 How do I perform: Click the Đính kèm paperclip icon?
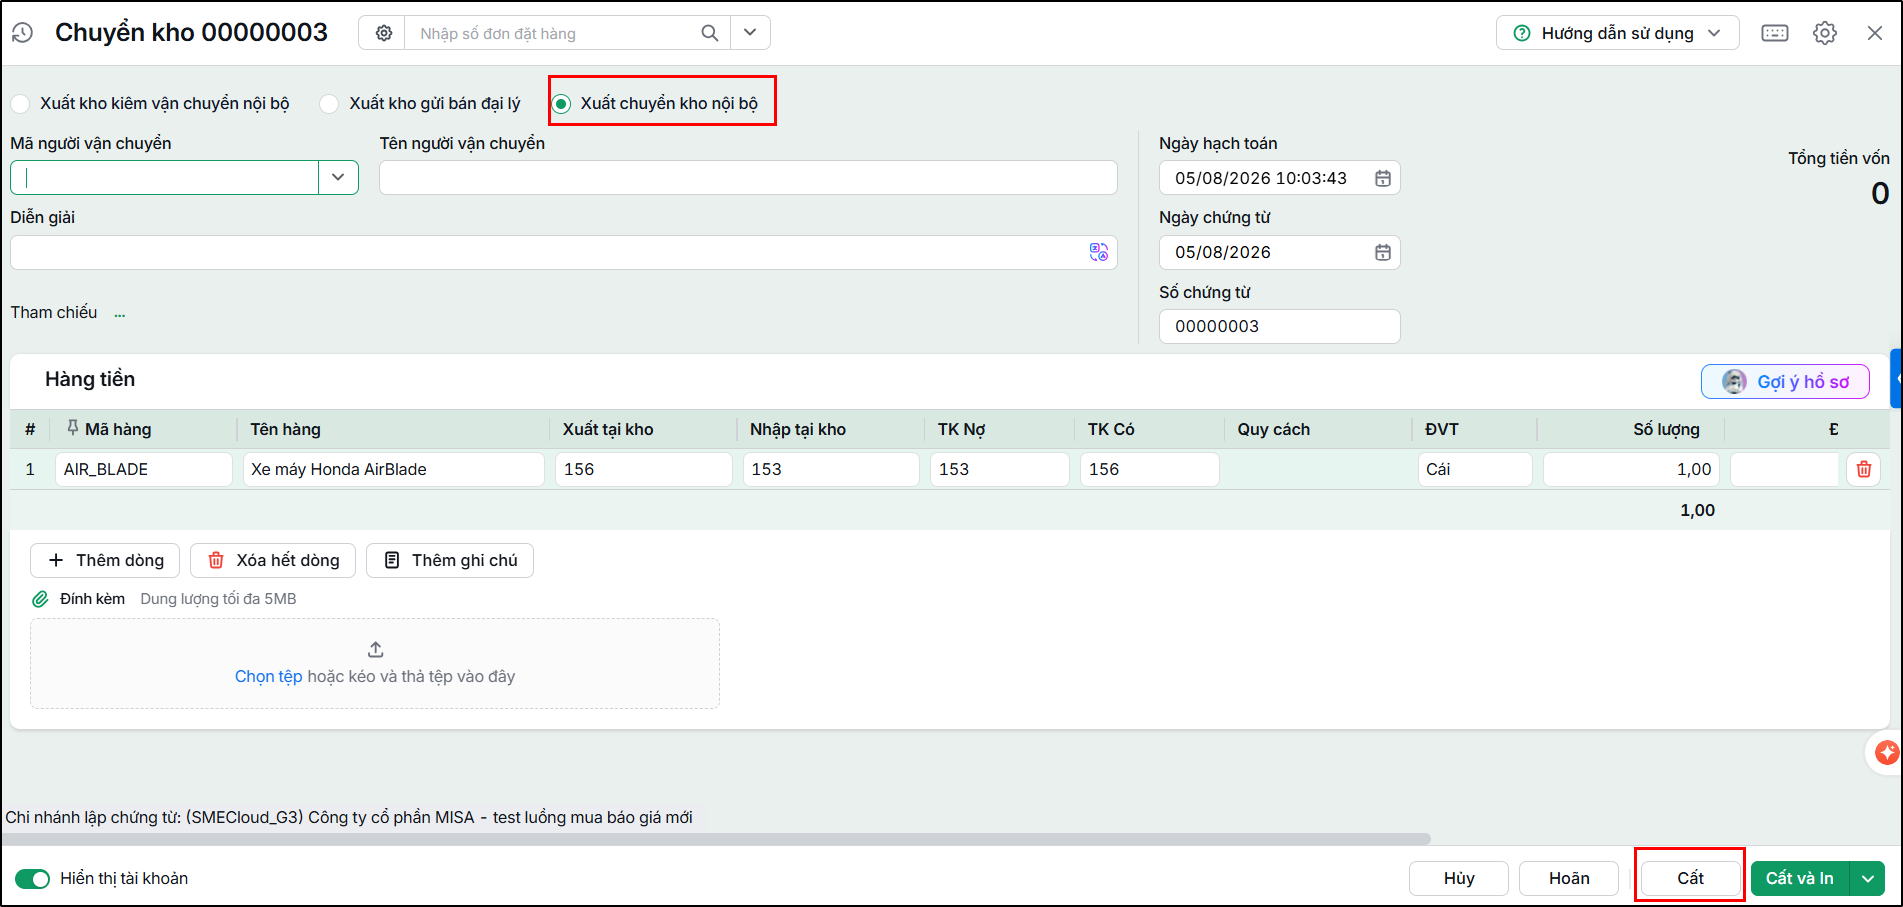click(40, 599)
